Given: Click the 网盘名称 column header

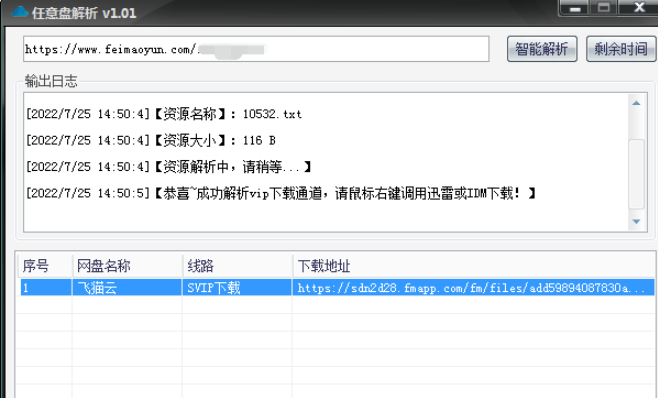Looking at the screenshot, I should (128, 266).
